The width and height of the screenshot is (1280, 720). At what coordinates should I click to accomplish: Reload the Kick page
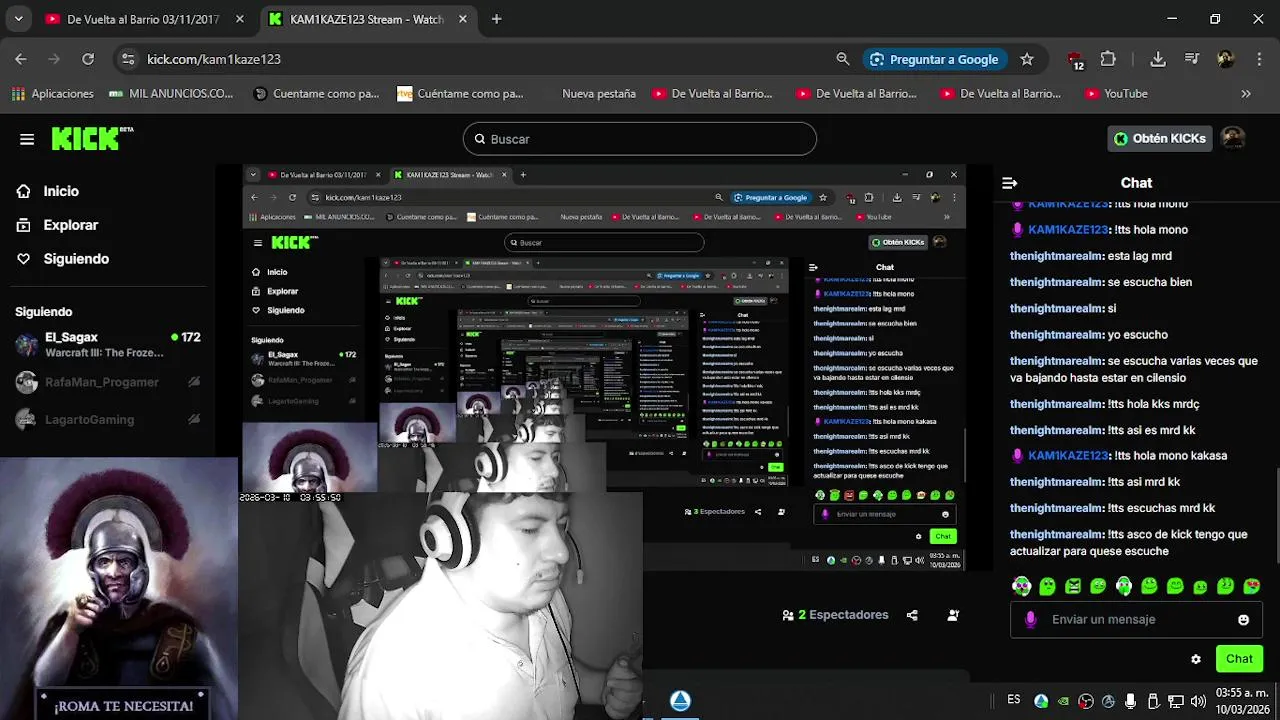tap(88, 59)
